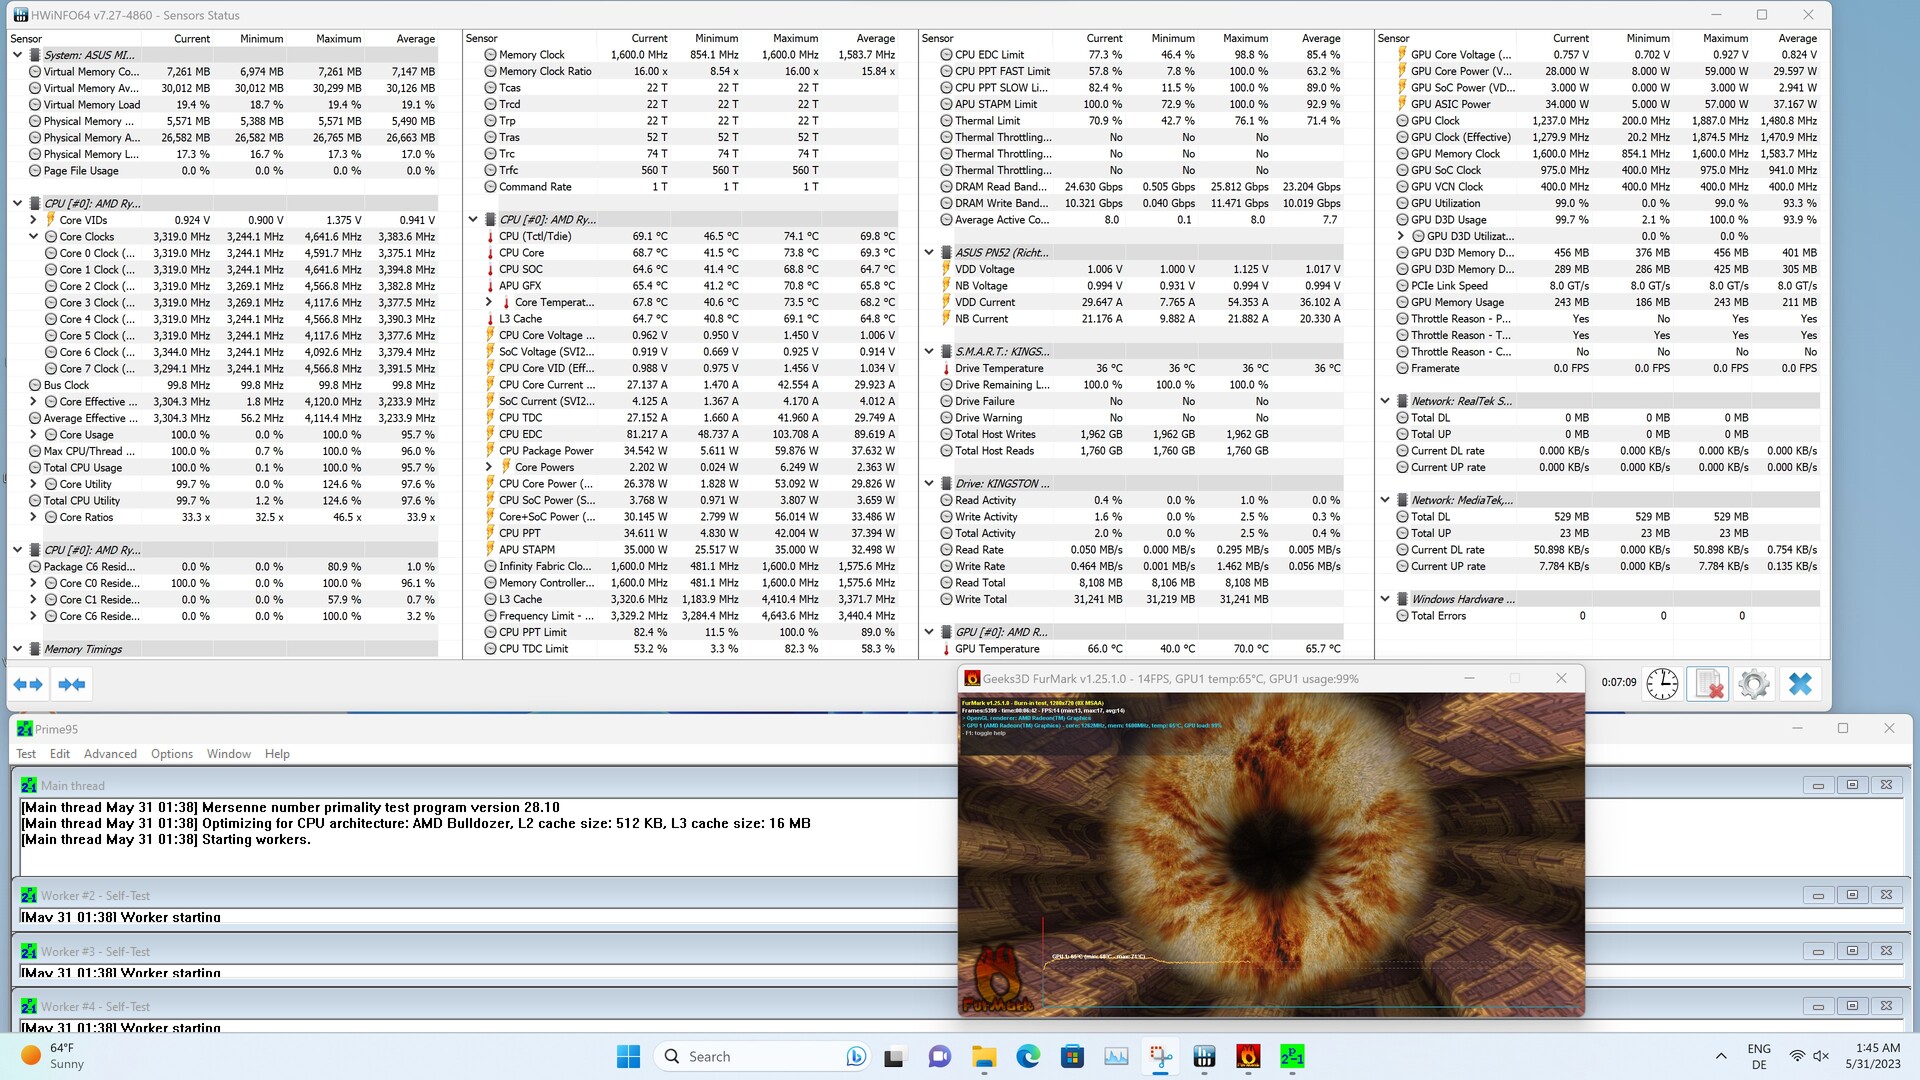
Task: Collapse the S.M.A.R.T. KINGSTON sensor group
Action: tap(929, 352)
